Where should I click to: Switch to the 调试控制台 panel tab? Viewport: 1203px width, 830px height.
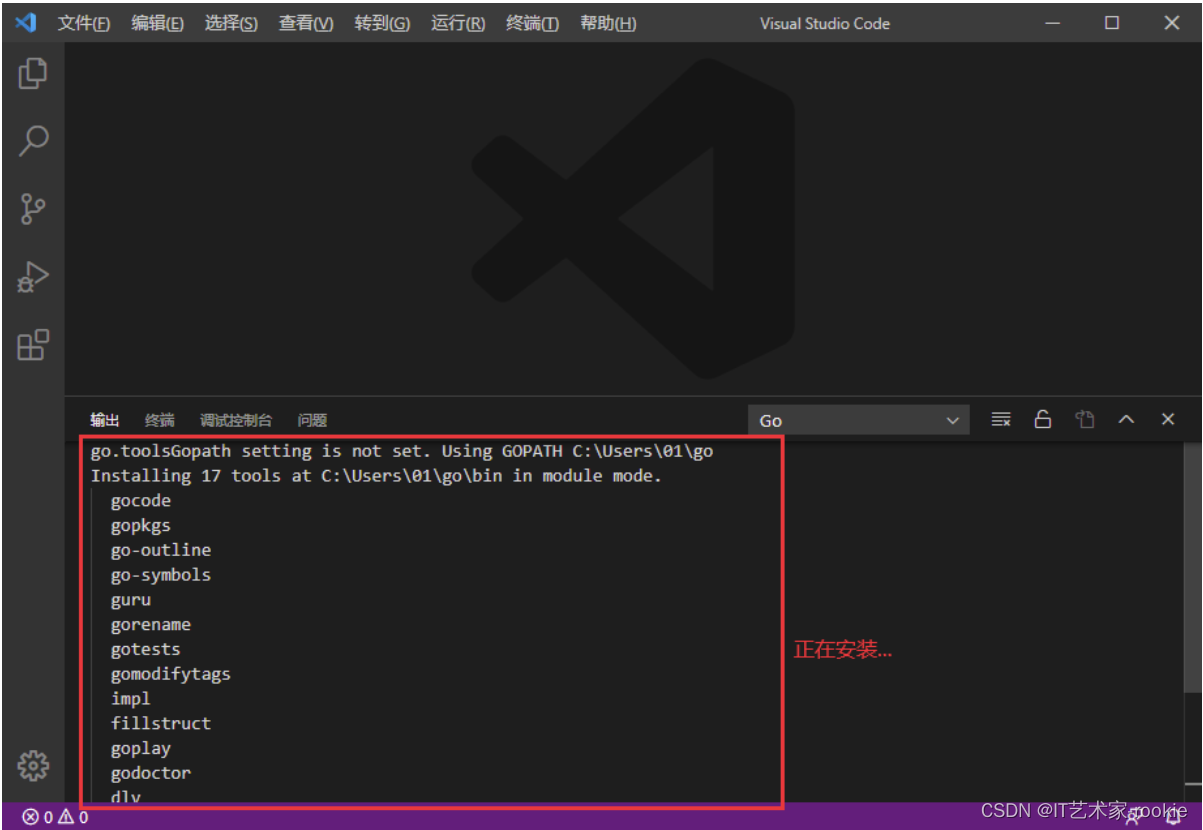(x=235, y=420)
